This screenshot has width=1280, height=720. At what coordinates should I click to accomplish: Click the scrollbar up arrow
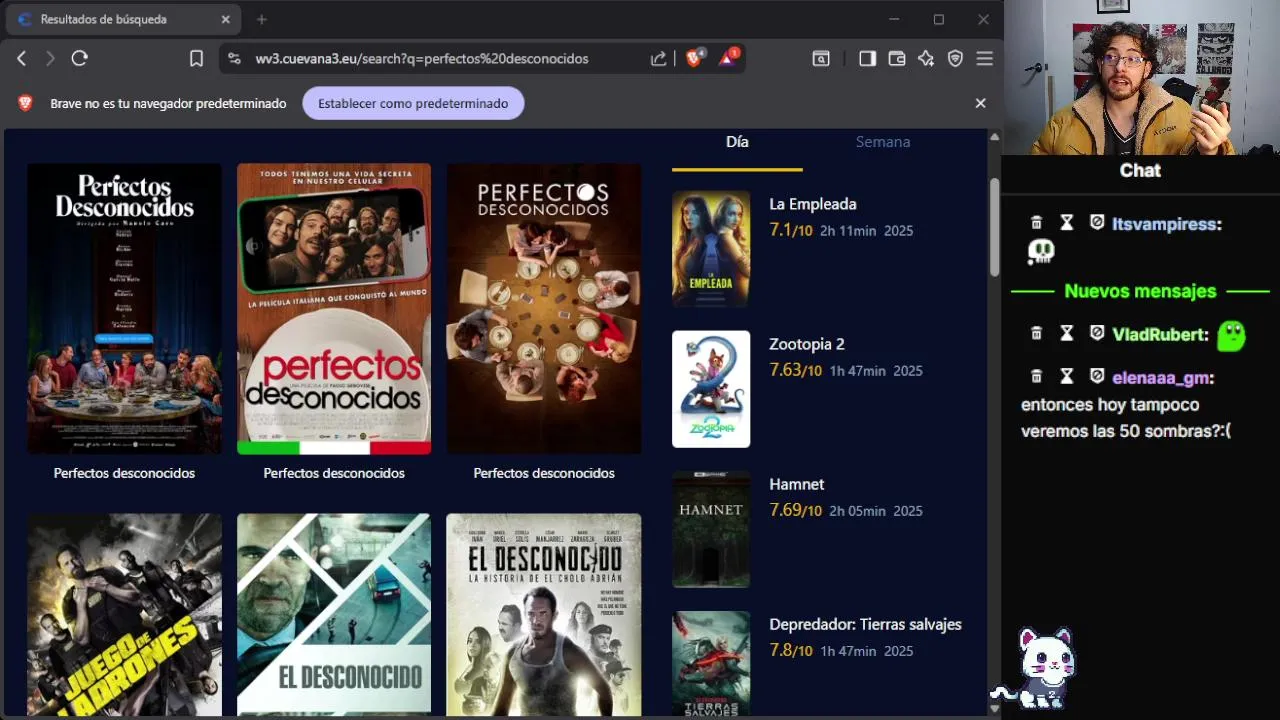click(994, 136)
